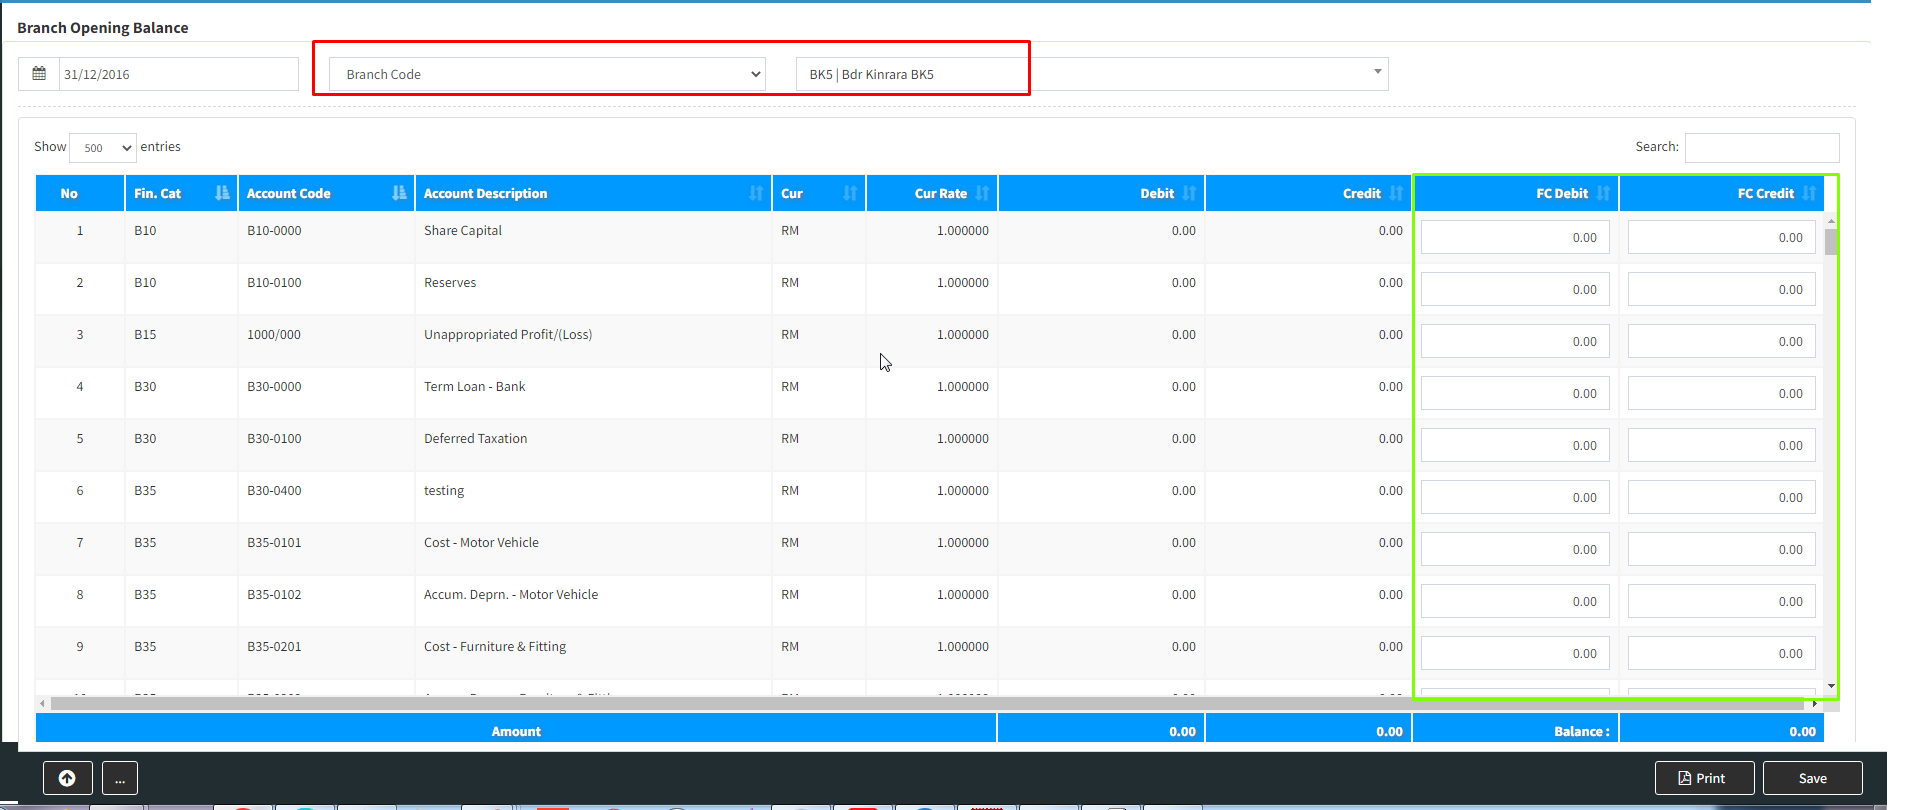Screen dimensions: 1918x810
Task: Click the Search input field
Action: click(x=1761, y=147)
